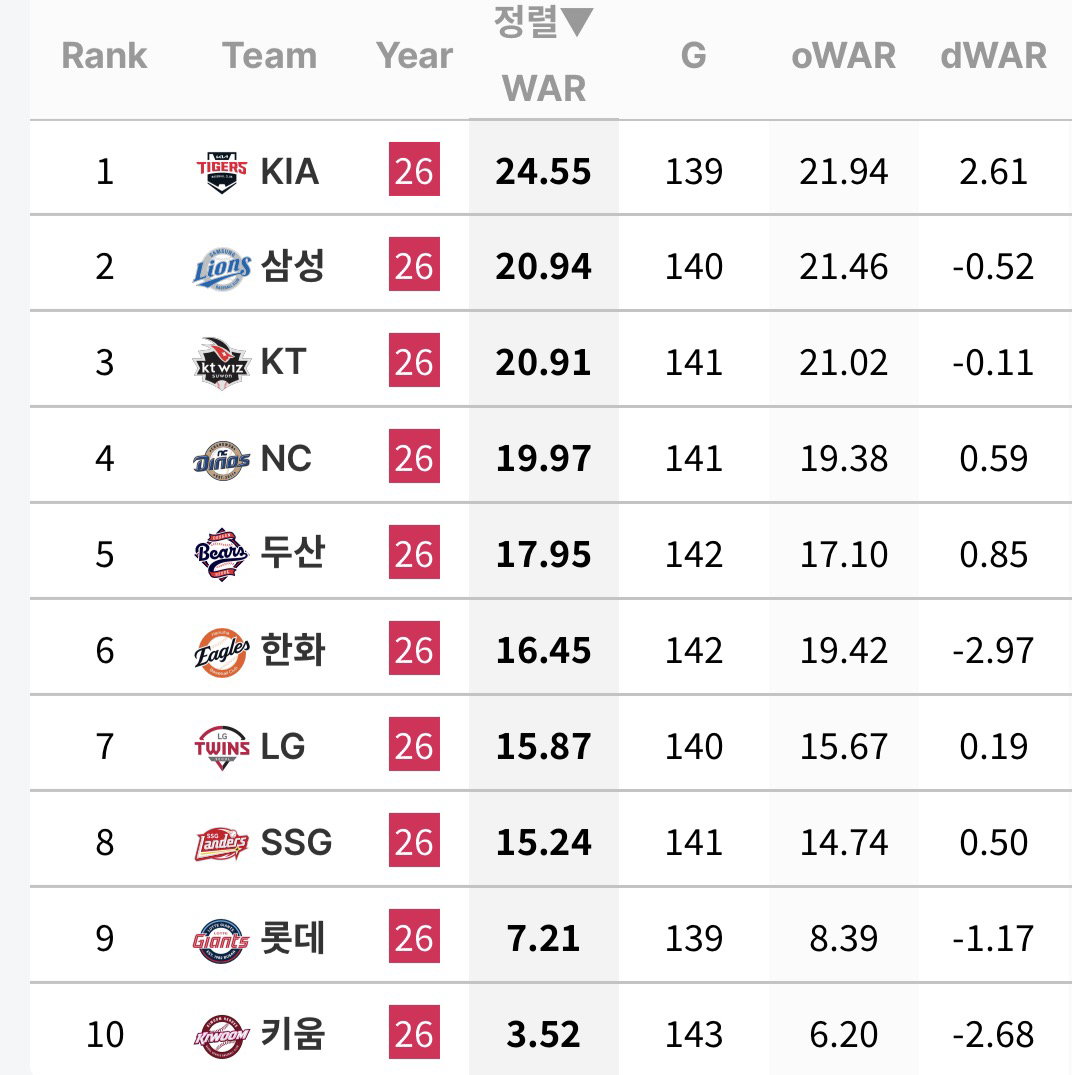Screen dimensions: 1072x1075
Task: Click the SSG Landers team logo
Action: pos(221,843)
